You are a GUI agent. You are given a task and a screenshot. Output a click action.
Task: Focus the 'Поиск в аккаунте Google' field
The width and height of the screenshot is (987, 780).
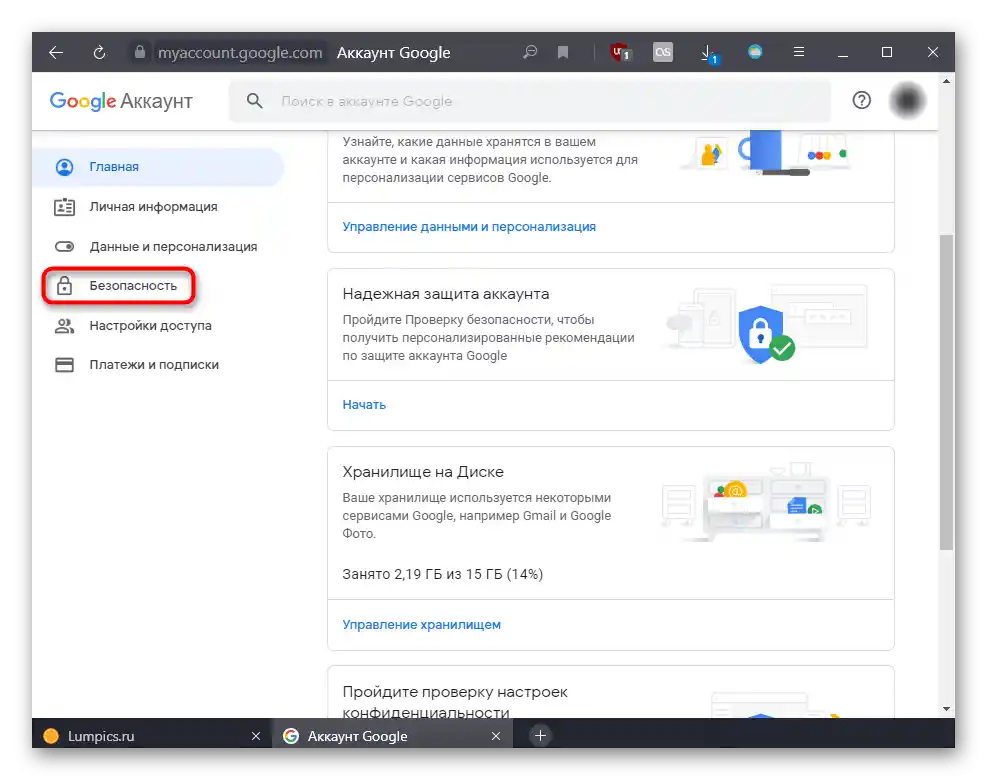tap(530, 101)
